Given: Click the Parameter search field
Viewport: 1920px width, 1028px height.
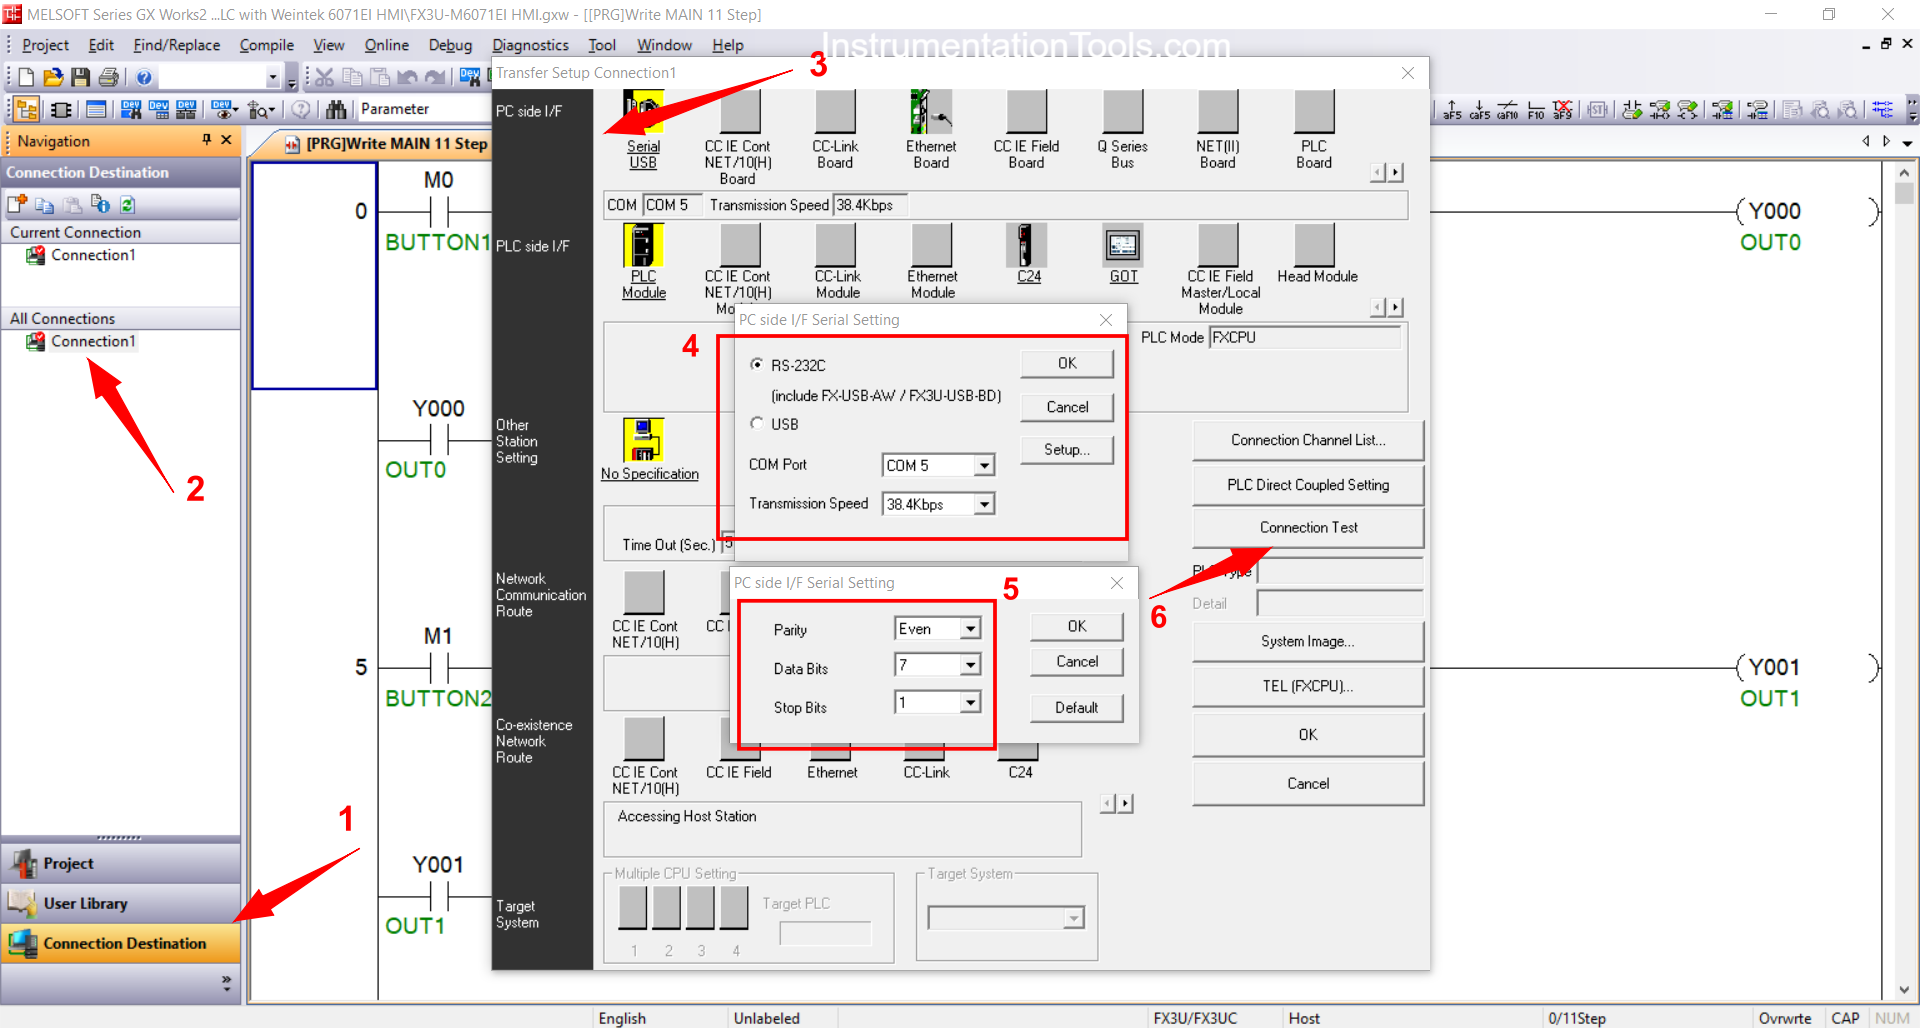Looking at the screenshot, I should tap(423, 109).
